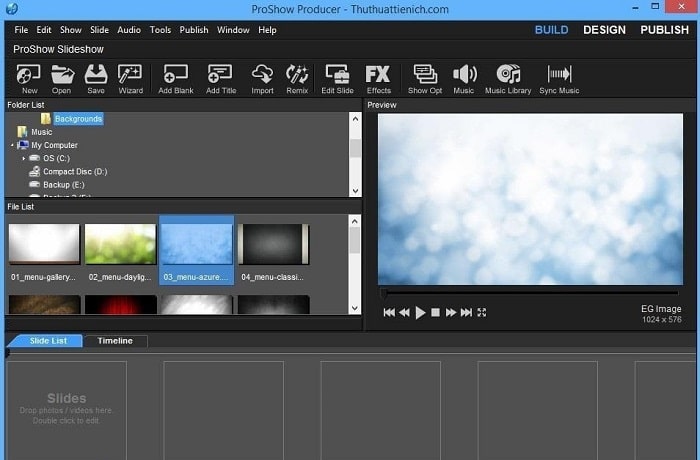The image size is (700, 460).
Task: Click Folder List scroll down arrow
Action: pyautogui.click(x=355, y=191)
